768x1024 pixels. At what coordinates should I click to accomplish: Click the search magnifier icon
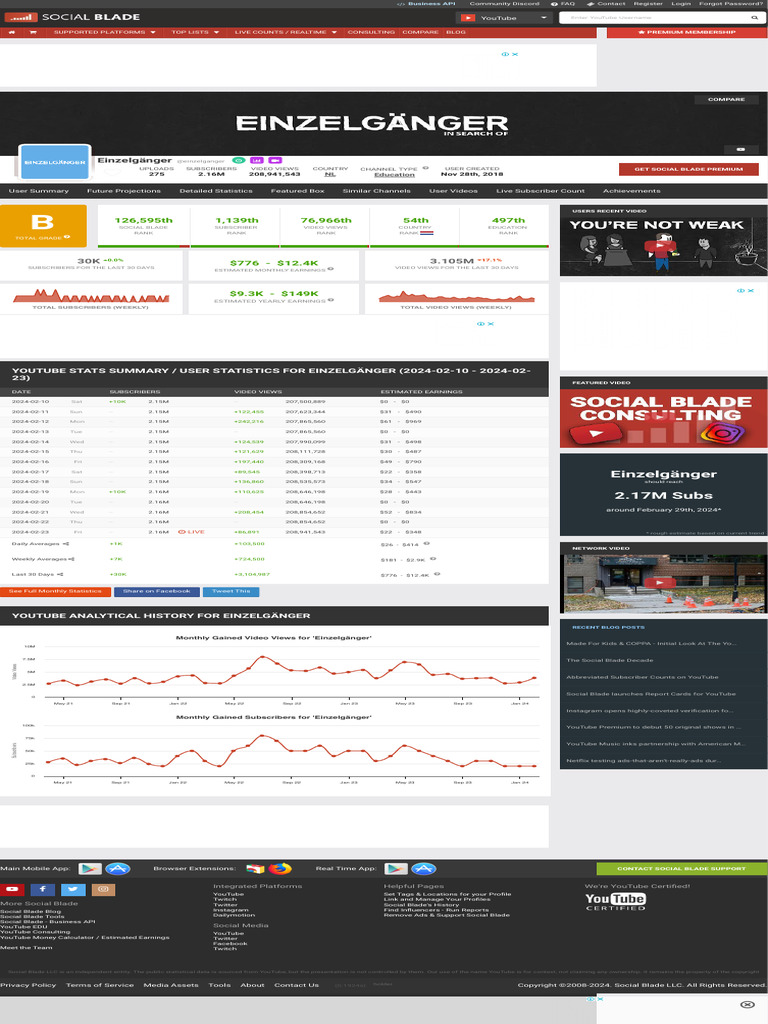[x=755, y=18]
